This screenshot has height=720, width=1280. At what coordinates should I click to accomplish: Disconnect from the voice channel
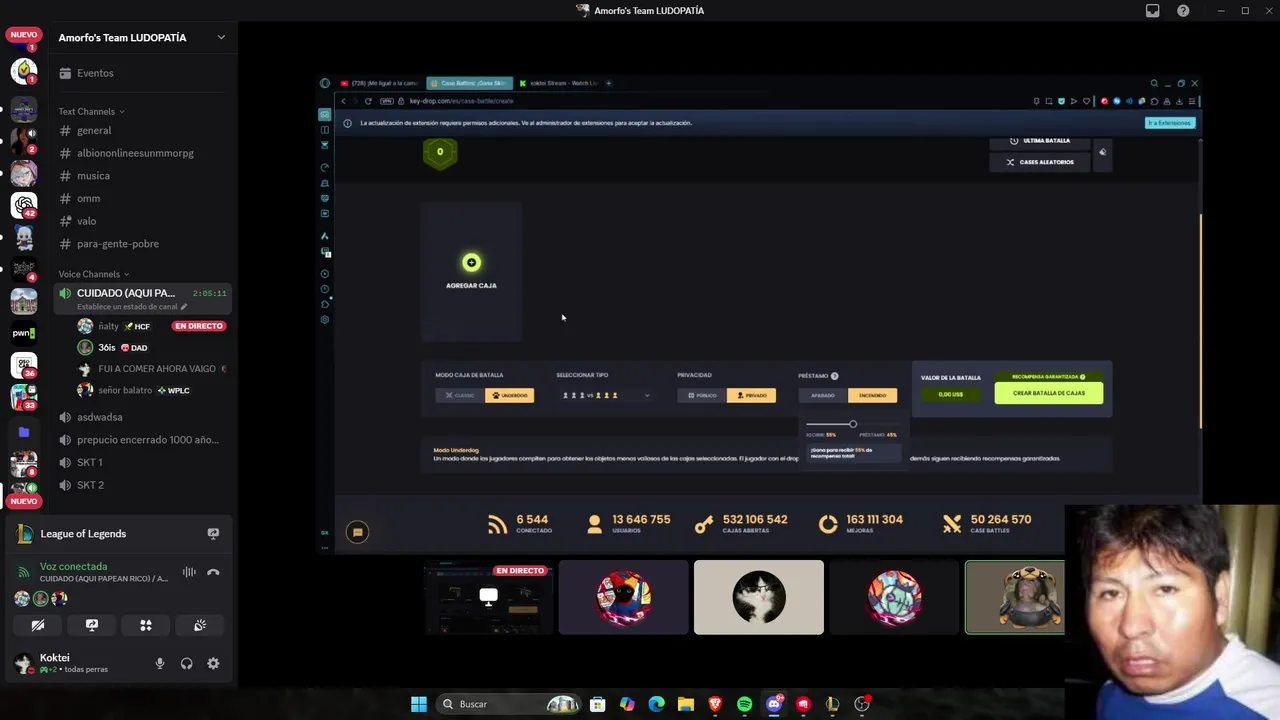tap(213, 572)
